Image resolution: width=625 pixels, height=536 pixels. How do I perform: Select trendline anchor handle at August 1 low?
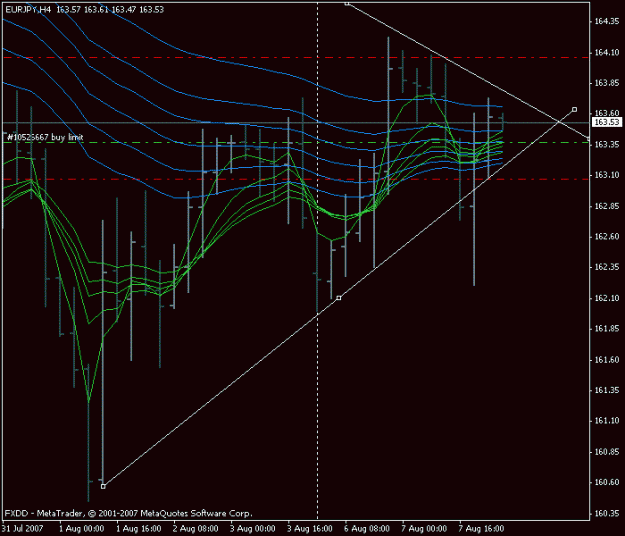[x=103, y=486]
